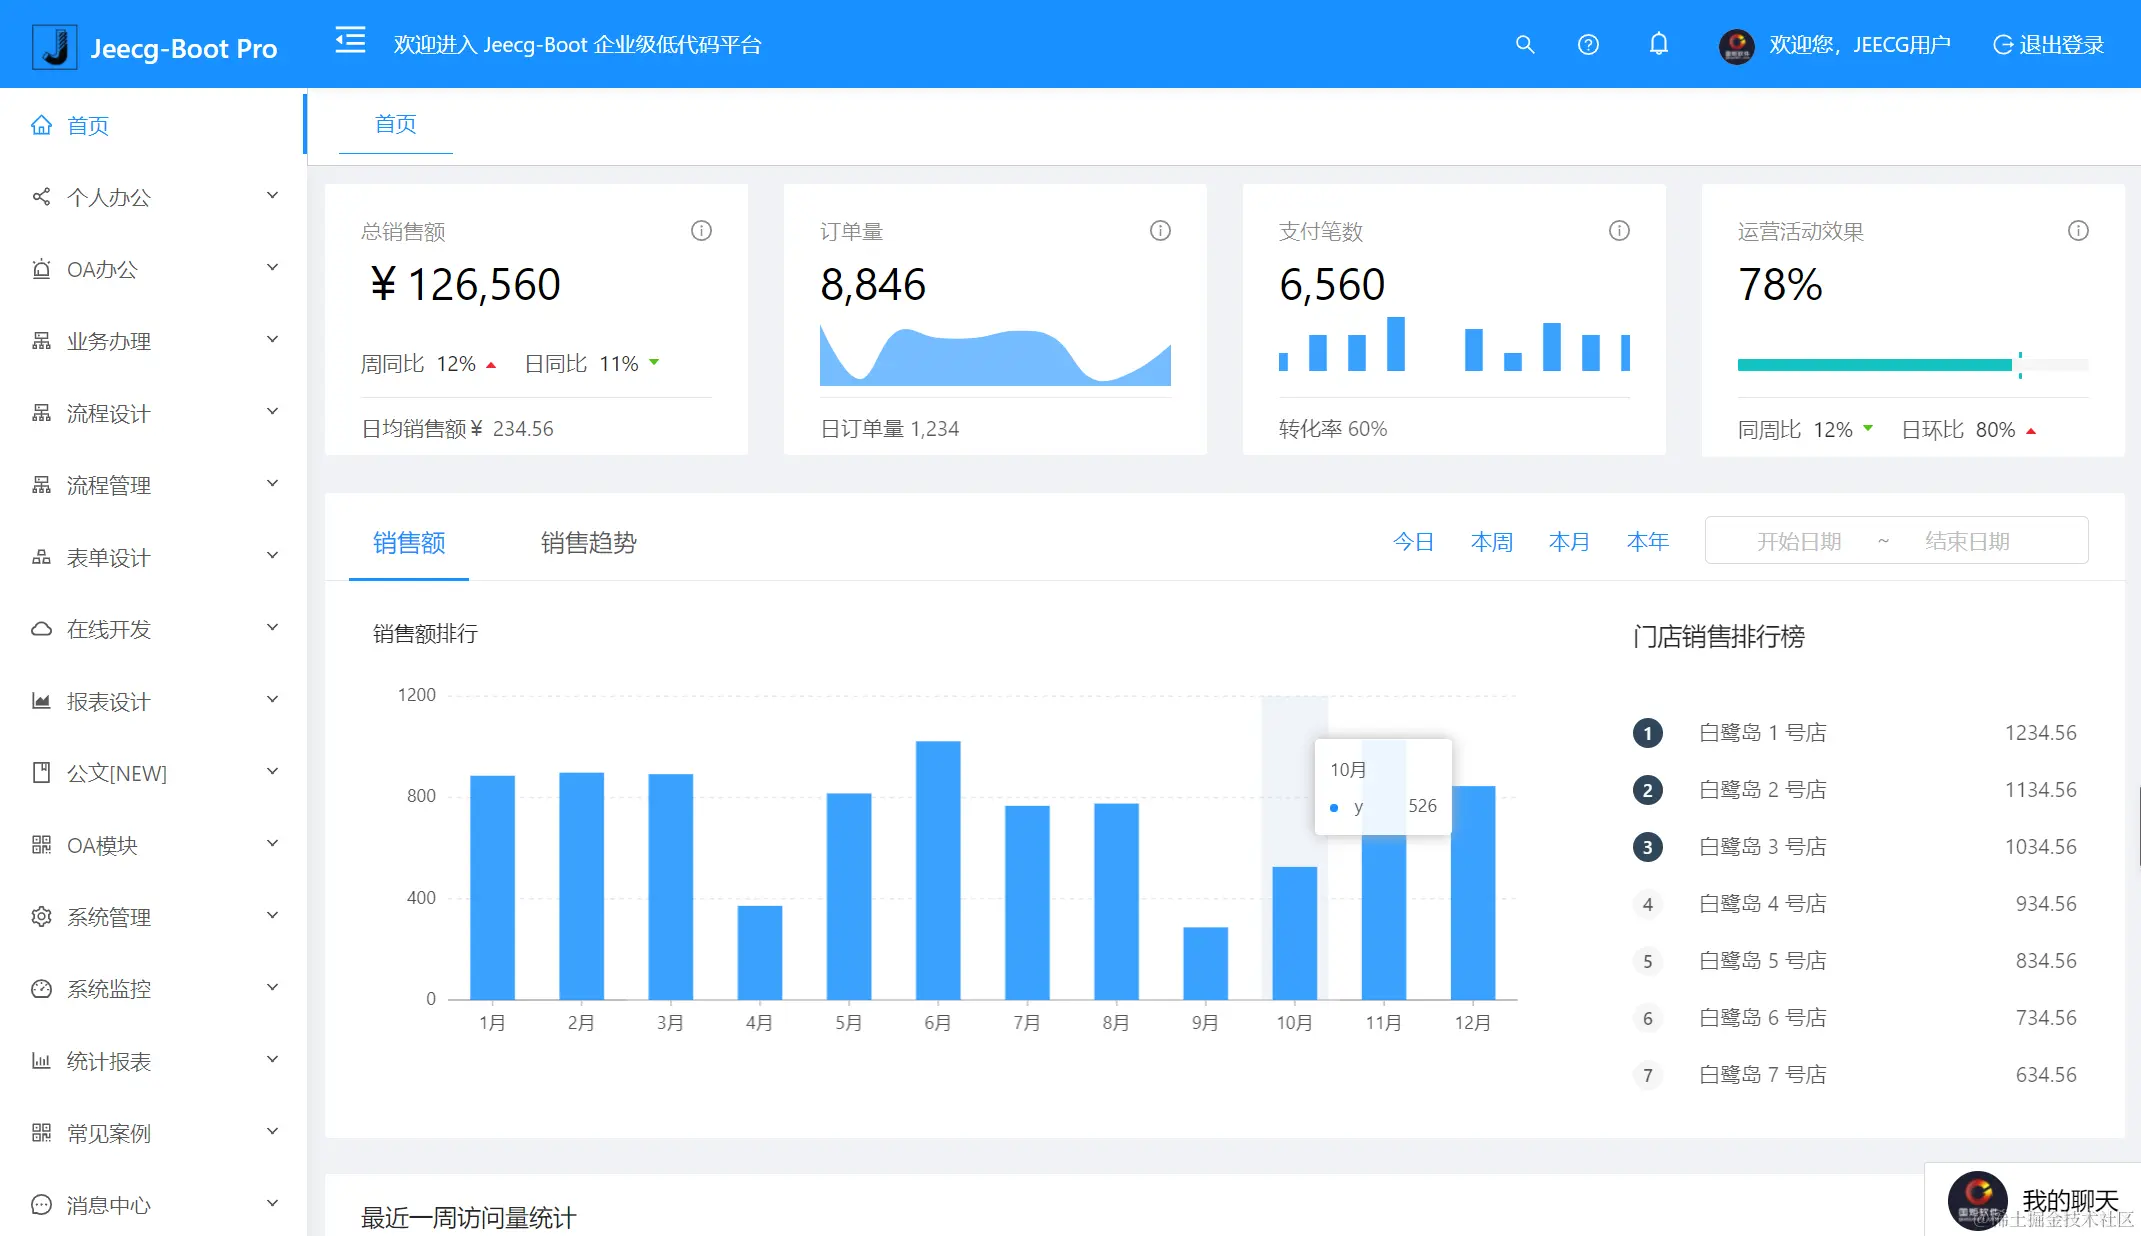Collapse the sidebar with the menu fold icon
The height and width of the screenshot is (1236, 2141).
(350, 42)
